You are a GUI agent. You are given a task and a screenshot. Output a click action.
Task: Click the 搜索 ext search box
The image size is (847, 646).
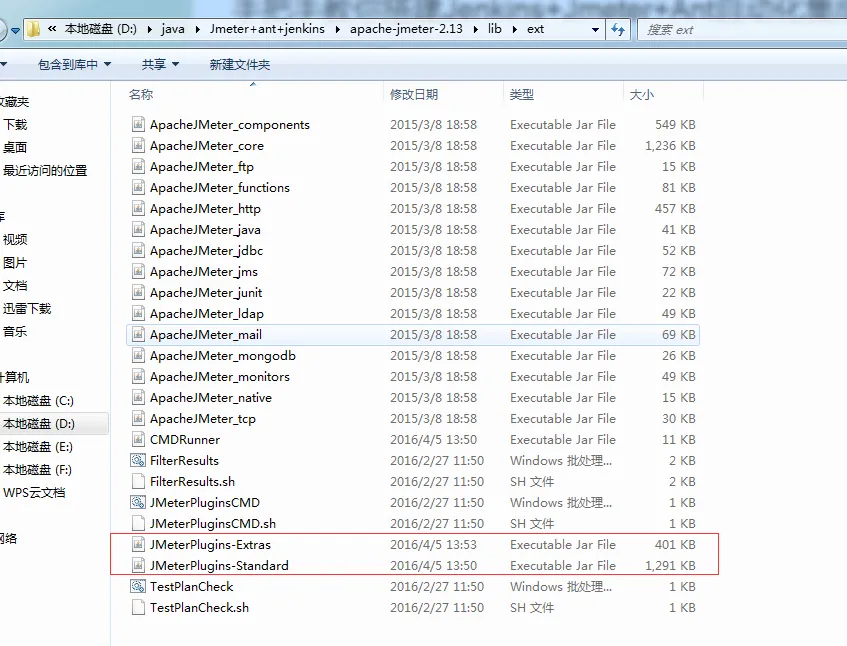[x=742, y=30]
